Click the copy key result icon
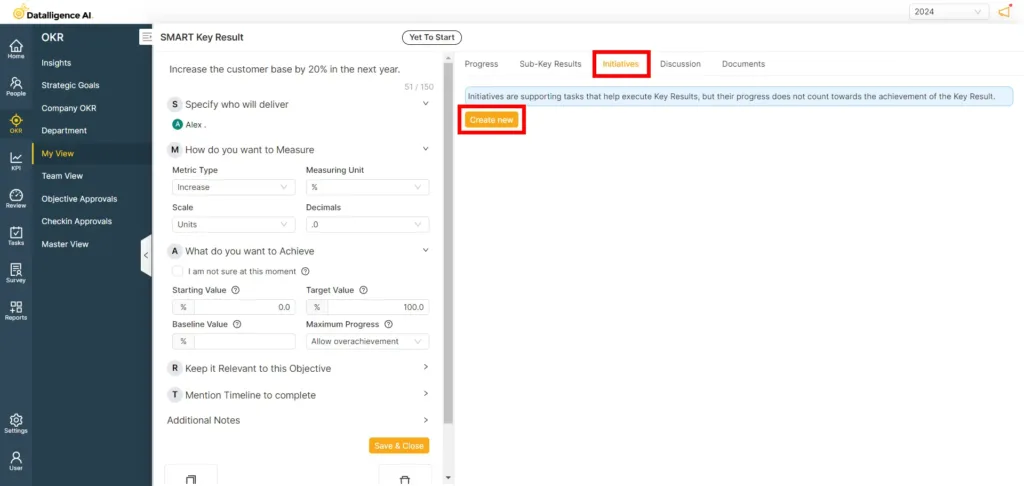This screenshot has height=486, width=1024. [x=191, y=478]
